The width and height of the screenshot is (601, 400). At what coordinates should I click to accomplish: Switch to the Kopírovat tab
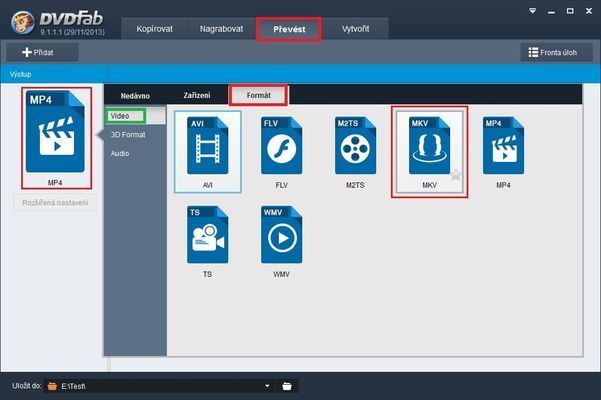154,29
